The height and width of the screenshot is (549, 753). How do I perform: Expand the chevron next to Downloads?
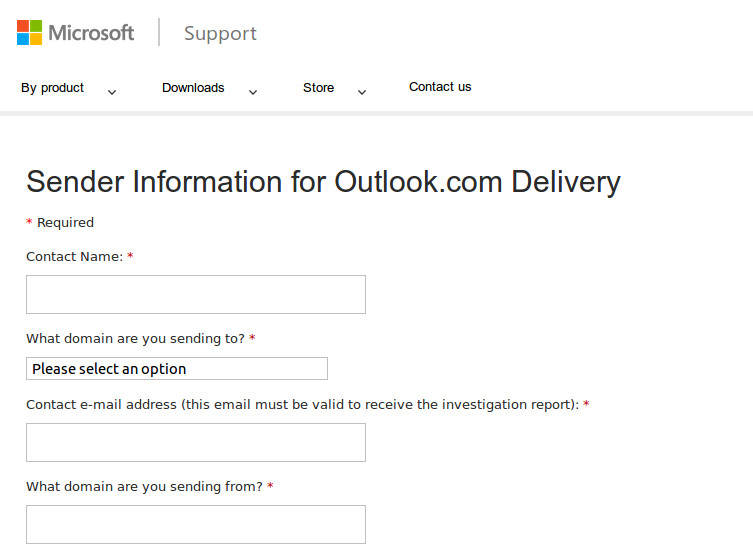tap(253, 92)
